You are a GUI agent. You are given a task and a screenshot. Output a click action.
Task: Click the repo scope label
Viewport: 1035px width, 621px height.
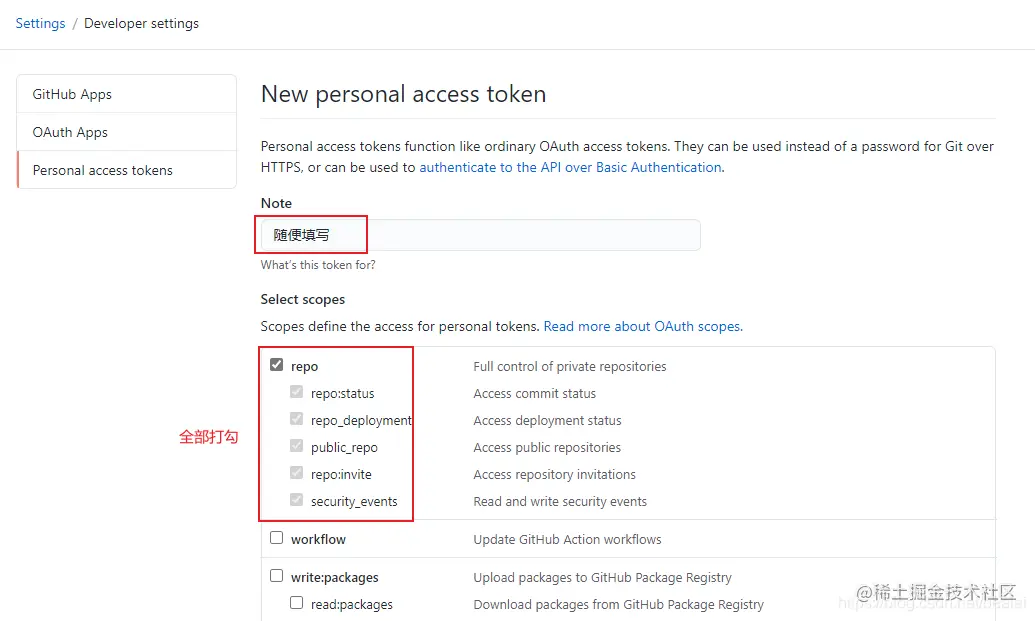(x=304, y=367)
